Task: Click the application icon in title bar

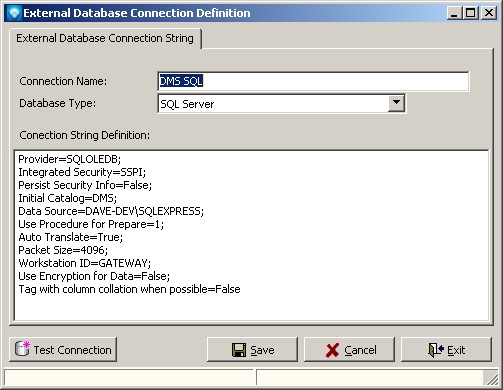Action: click(14, 13)
